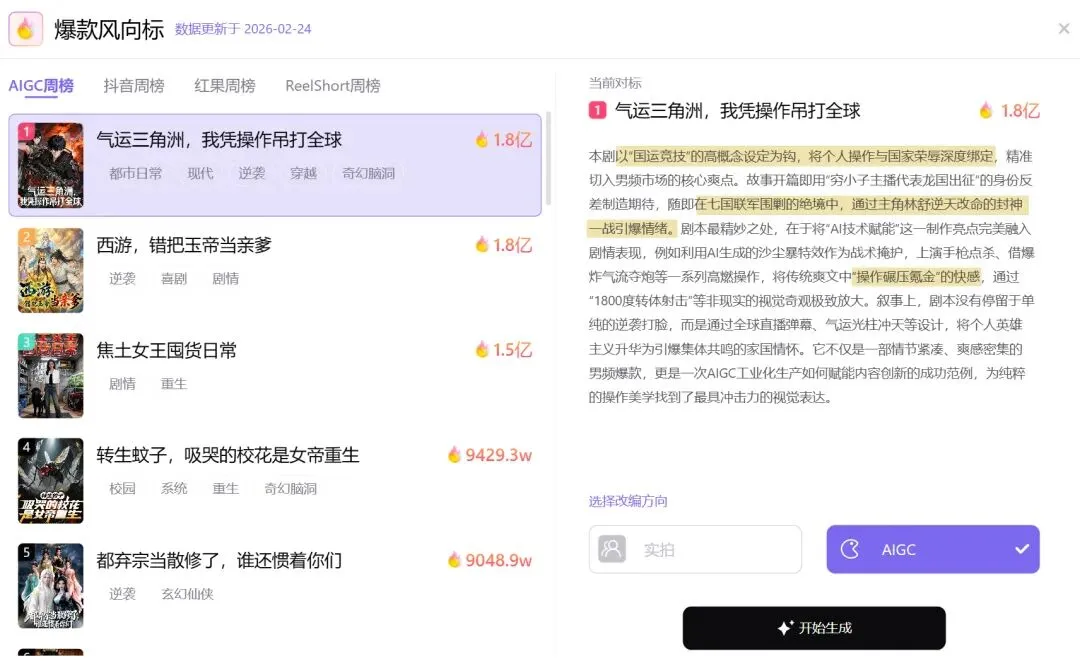Click the person icon in 实拍 option
This screenshot has height=661, width=1080.
pyautogui.click(x=612, y=549)
